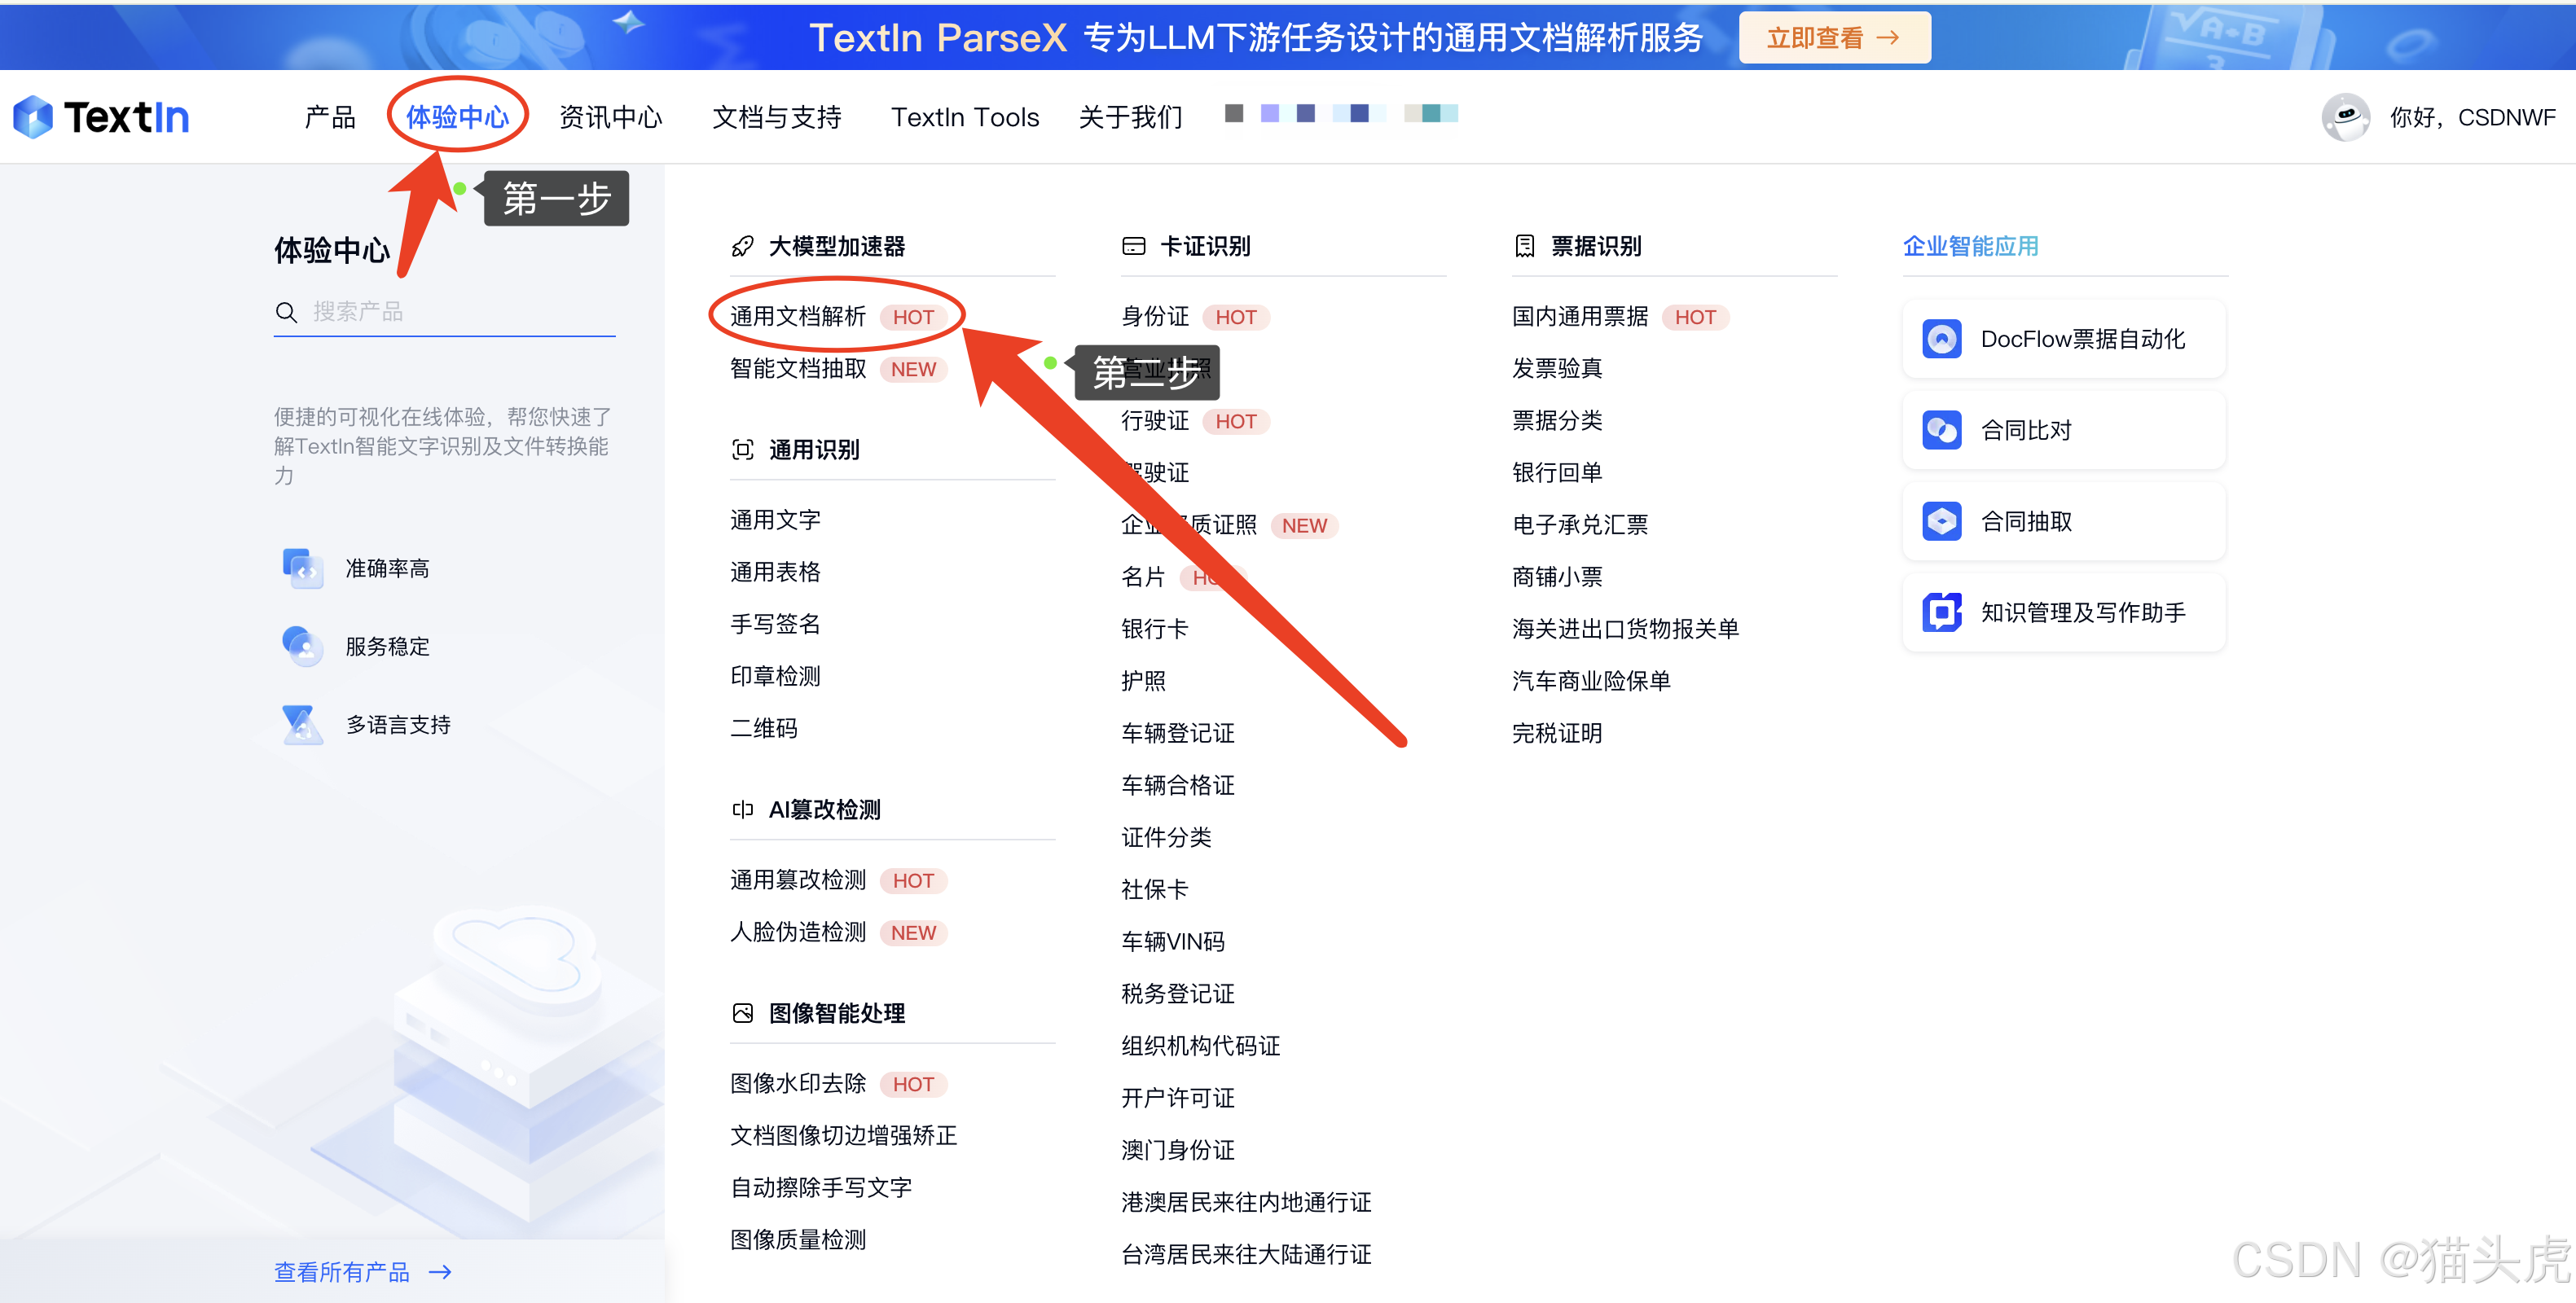Open 车辆VIN码
This screenshot has height=1303, width=2576.
pos(1173,941)
